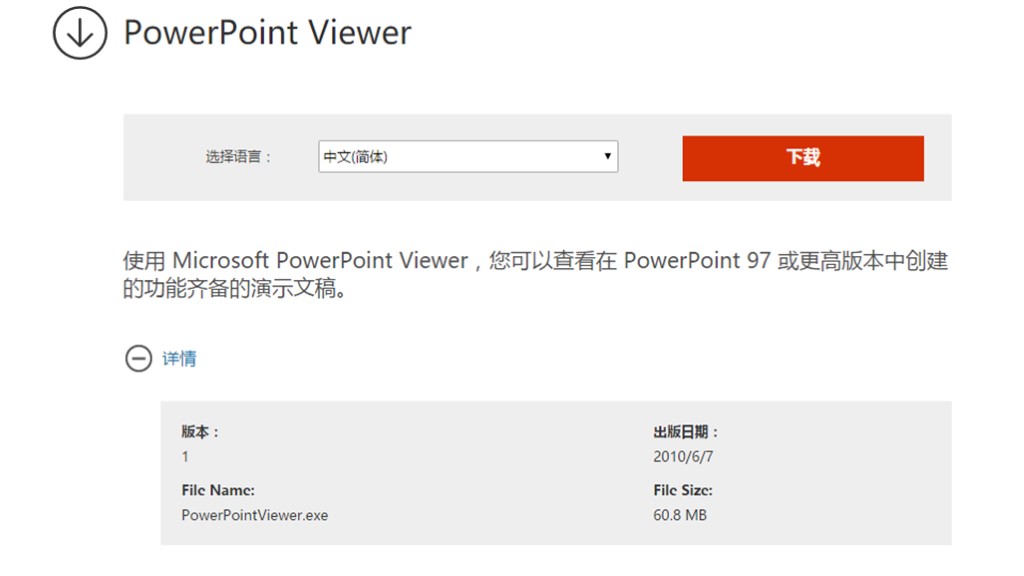Viewport: 1024px width, 576px height.
Task: Click the 详情 details link
Action: (x=180, y=359)
